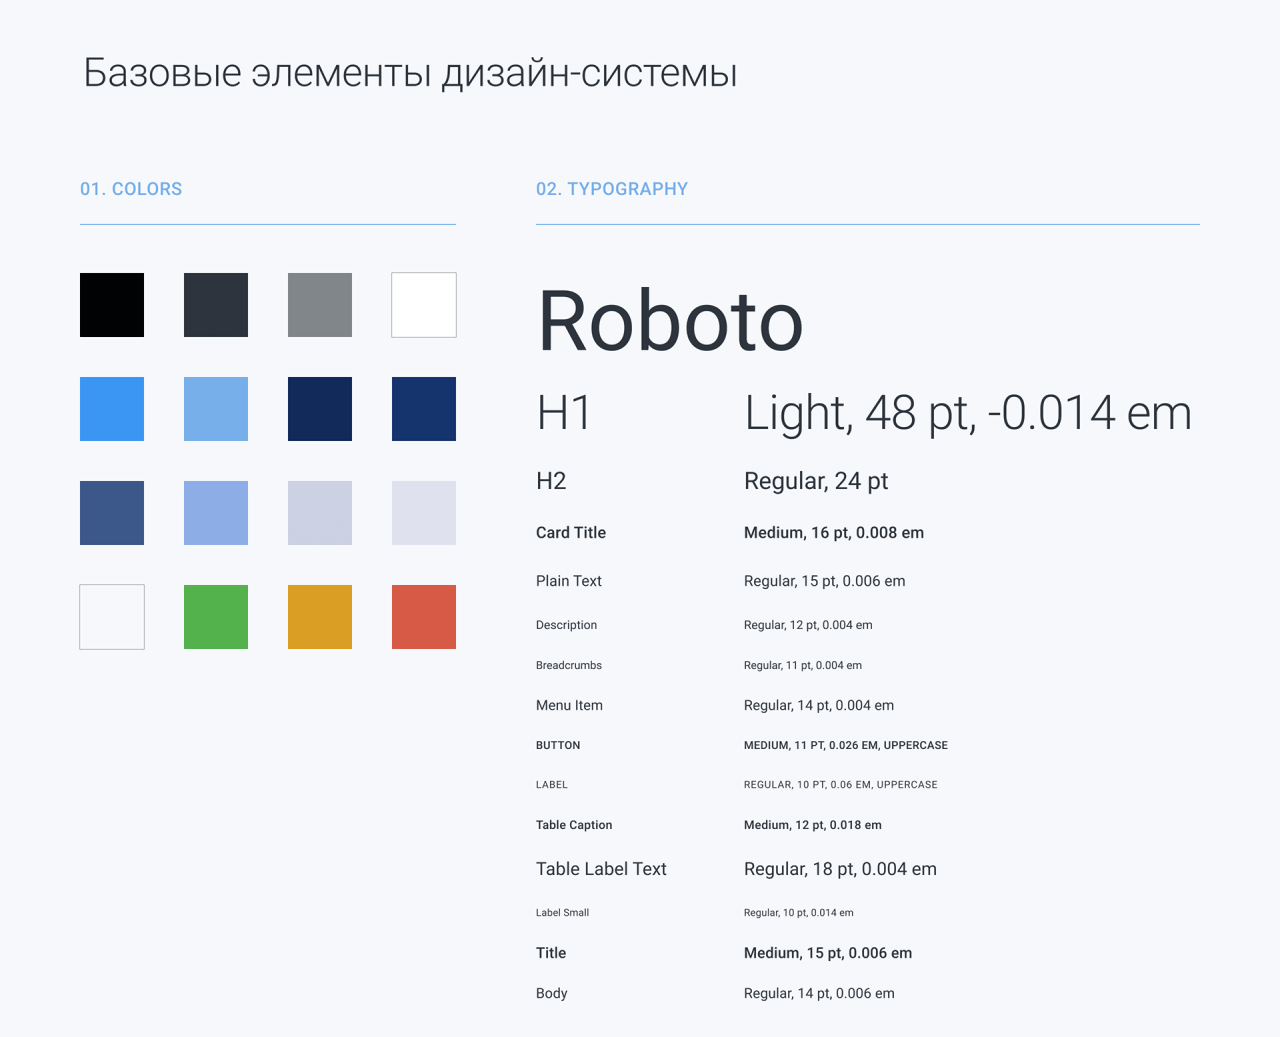Select the green color swatch

pos(216,617)
